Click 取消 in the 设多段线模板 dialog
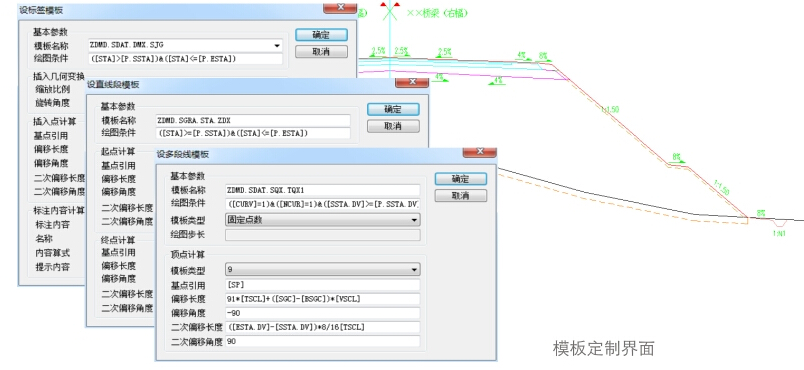 pos(460,196)
